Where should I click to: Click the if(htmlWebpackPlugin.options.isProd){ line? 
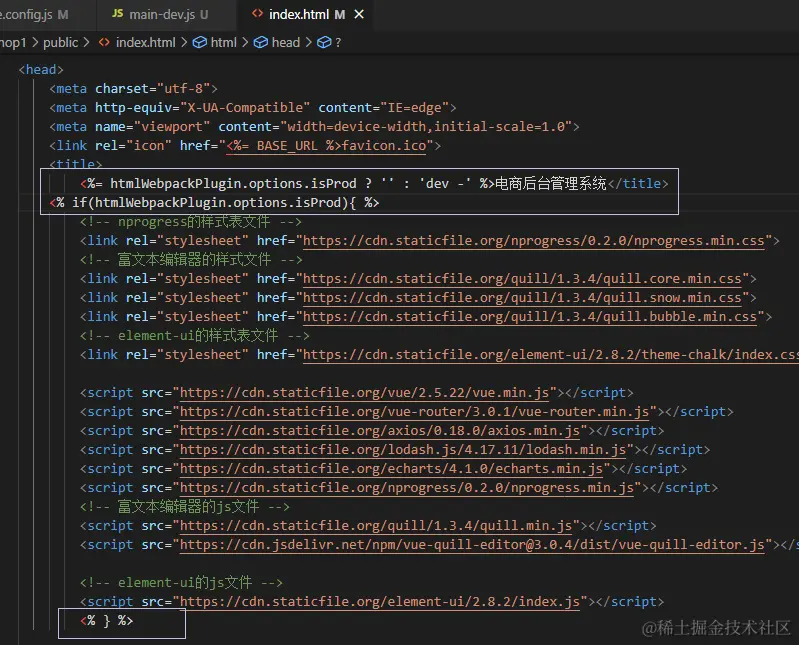pos(214,203)
